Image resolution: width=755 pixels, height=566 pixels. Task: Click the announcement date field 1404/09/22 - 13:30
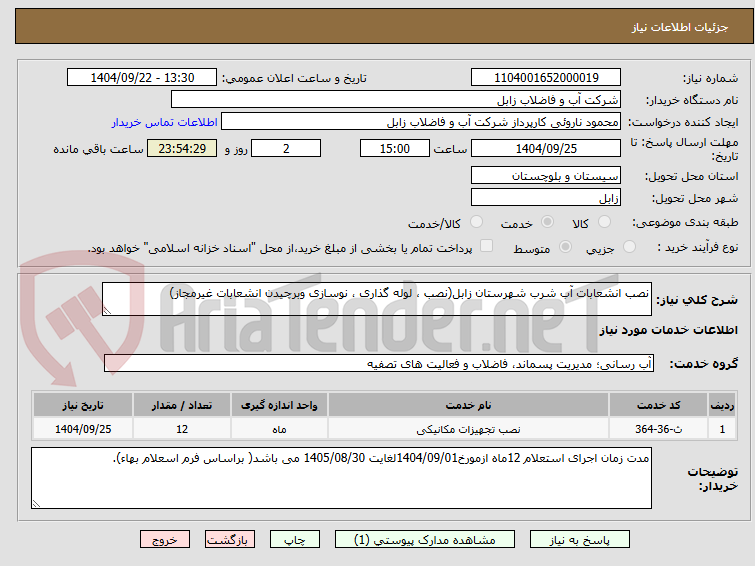(142, 78)
